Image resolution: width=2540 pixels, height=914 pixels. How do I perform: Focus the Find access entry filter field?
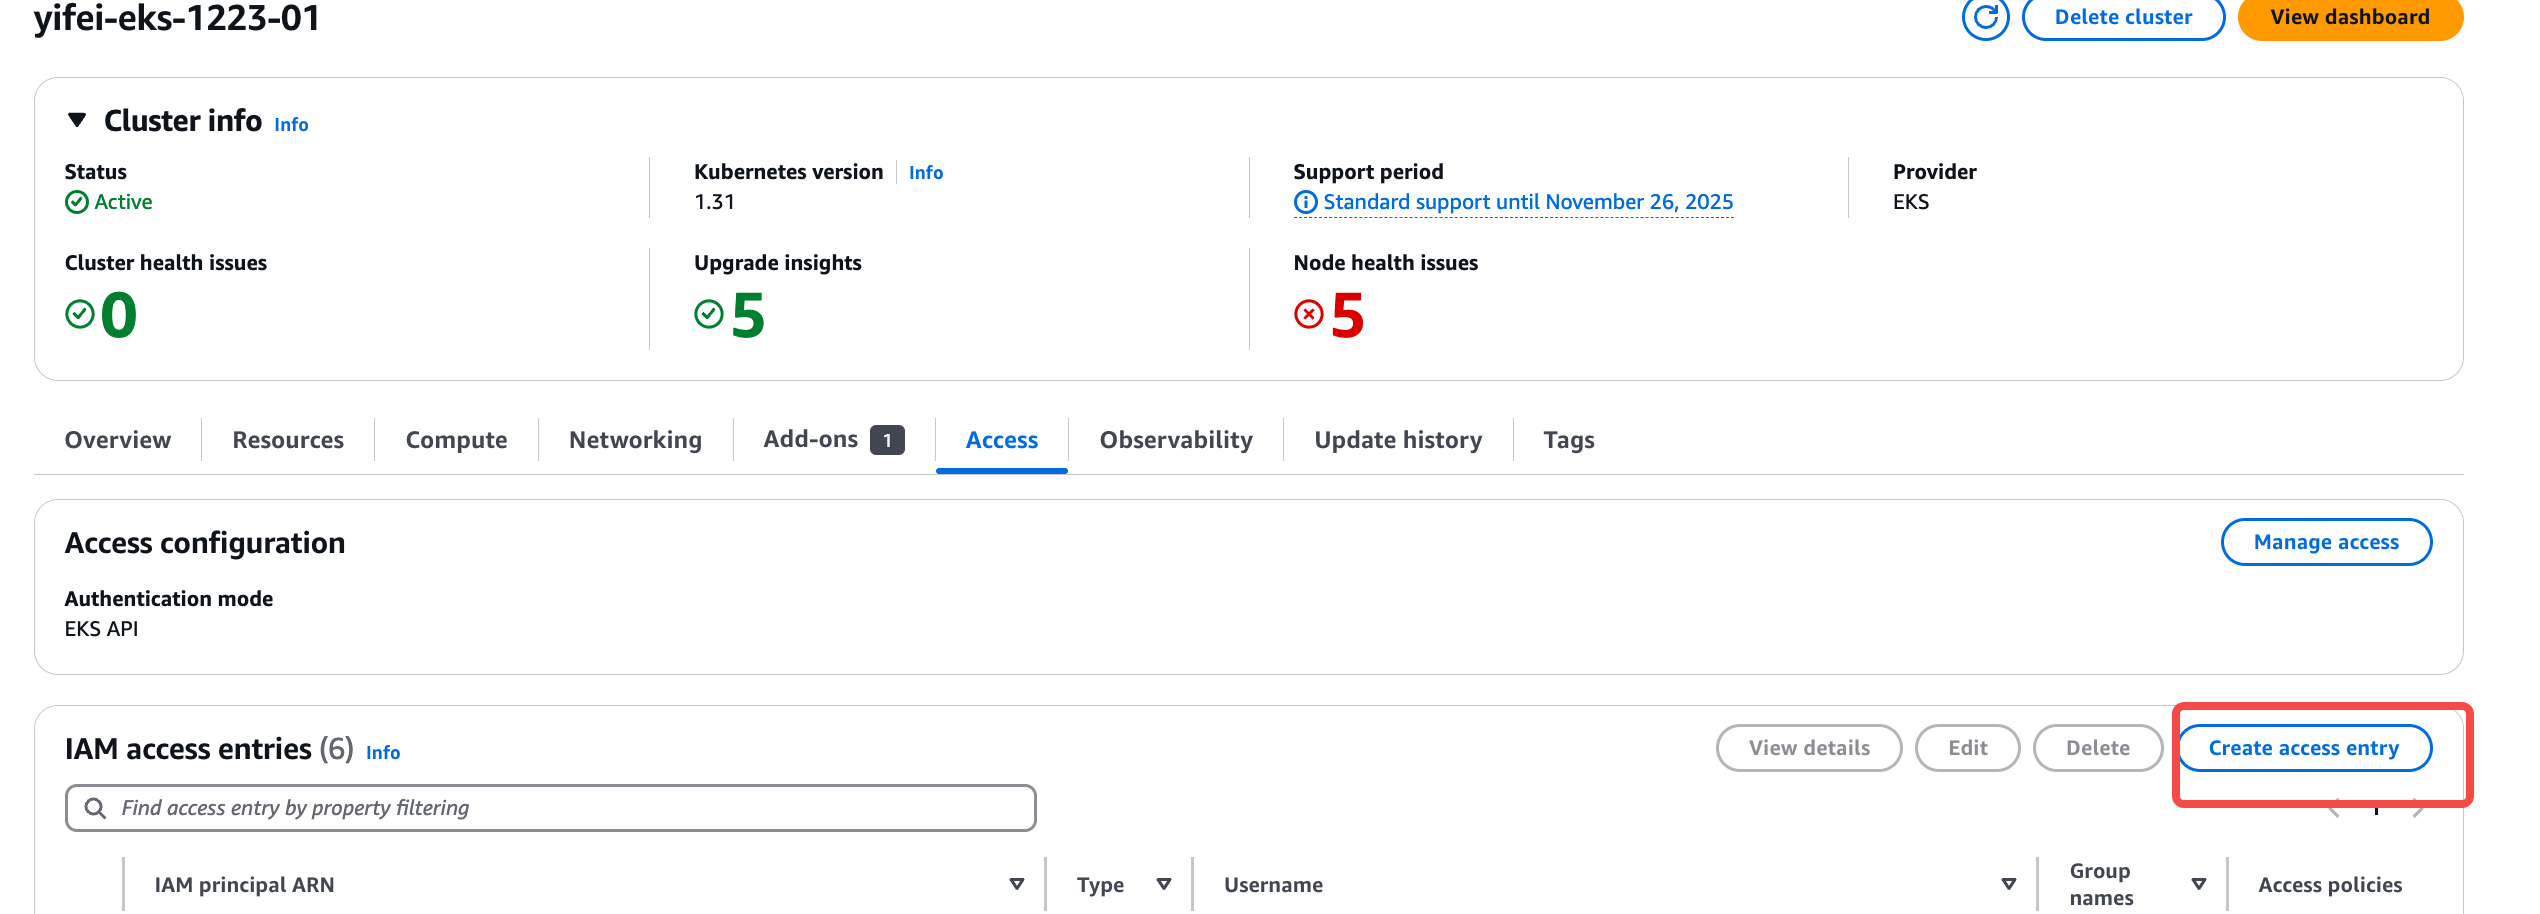tap(551, 808)
